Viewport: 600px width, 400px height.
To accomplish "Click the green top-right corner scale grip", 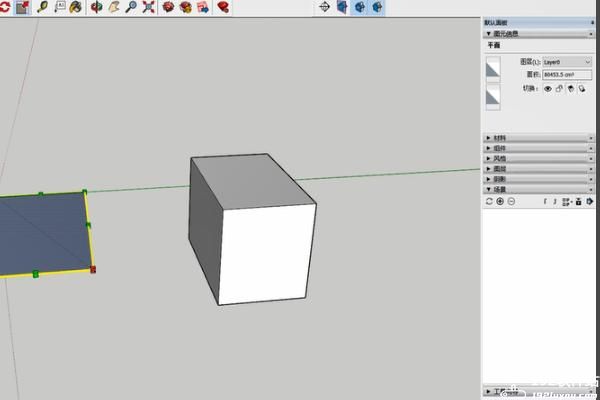I will [85, 191].
